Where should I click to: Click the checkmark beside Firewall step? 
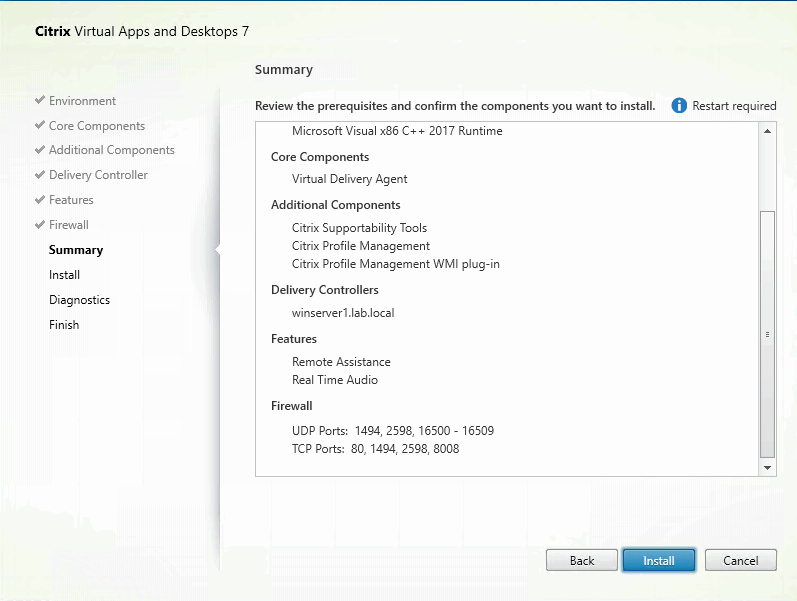40,224
